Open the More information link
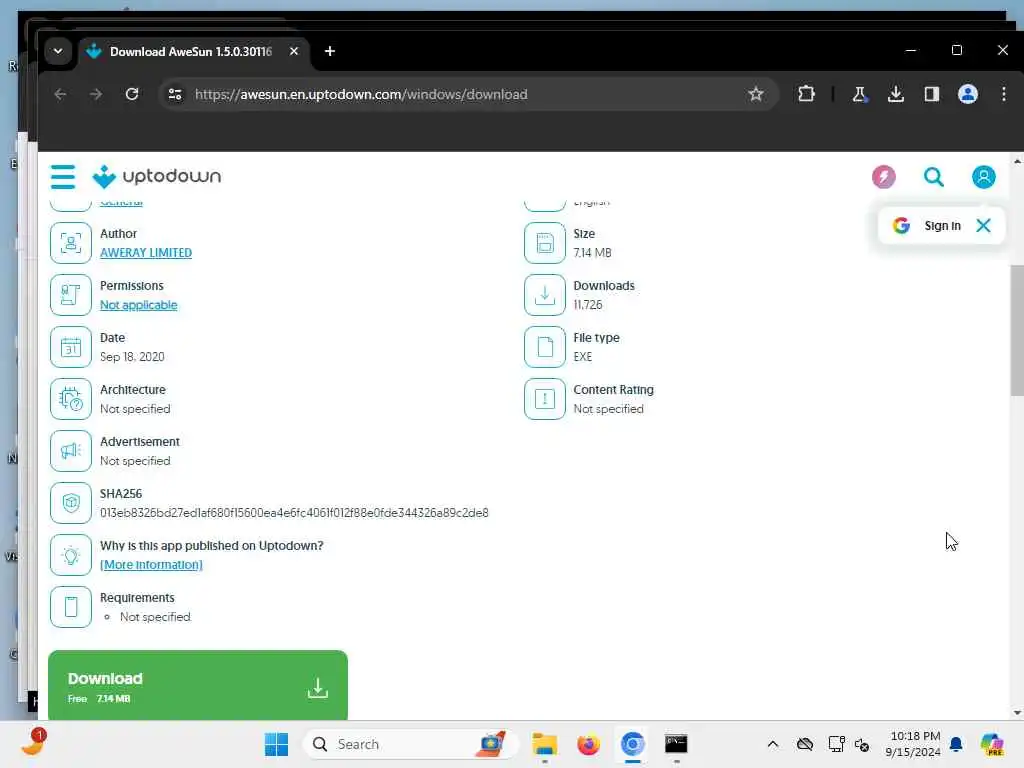This screenshot has width=1024, height=768. click(151, 565)
